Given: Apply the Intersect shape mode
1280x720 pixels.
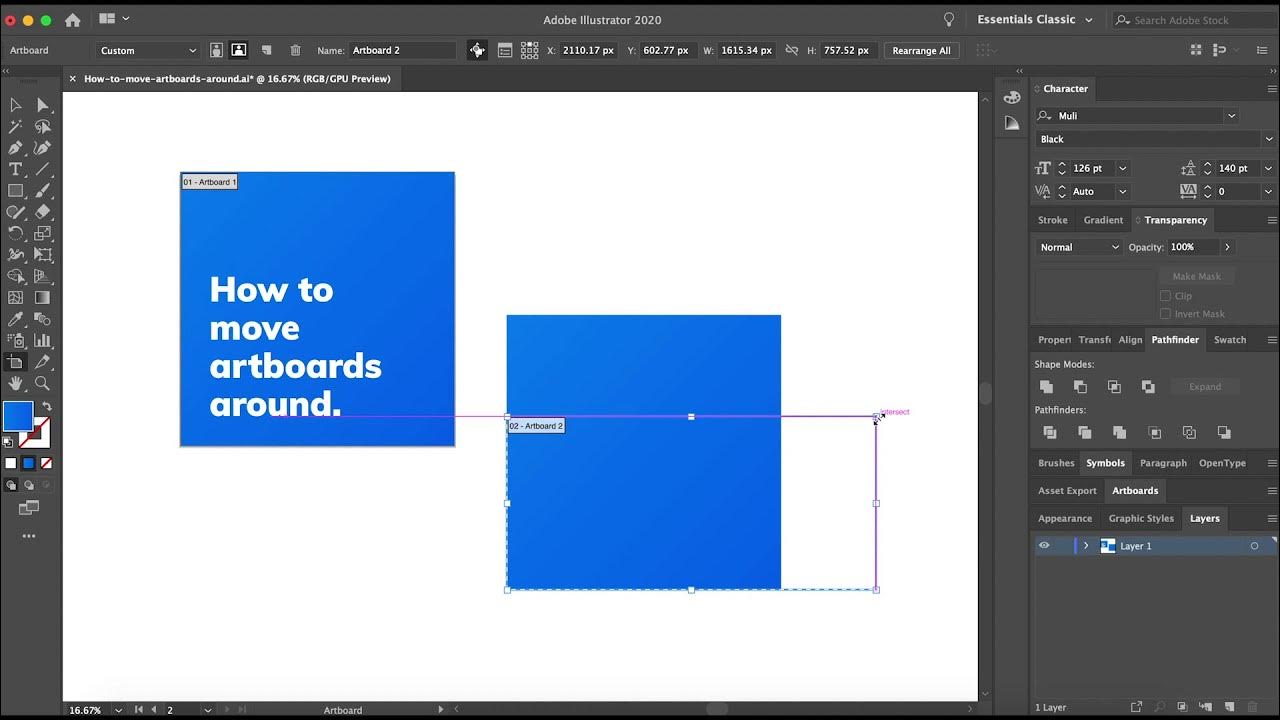Looking at the screenshot, I should tap(1114, 386).
